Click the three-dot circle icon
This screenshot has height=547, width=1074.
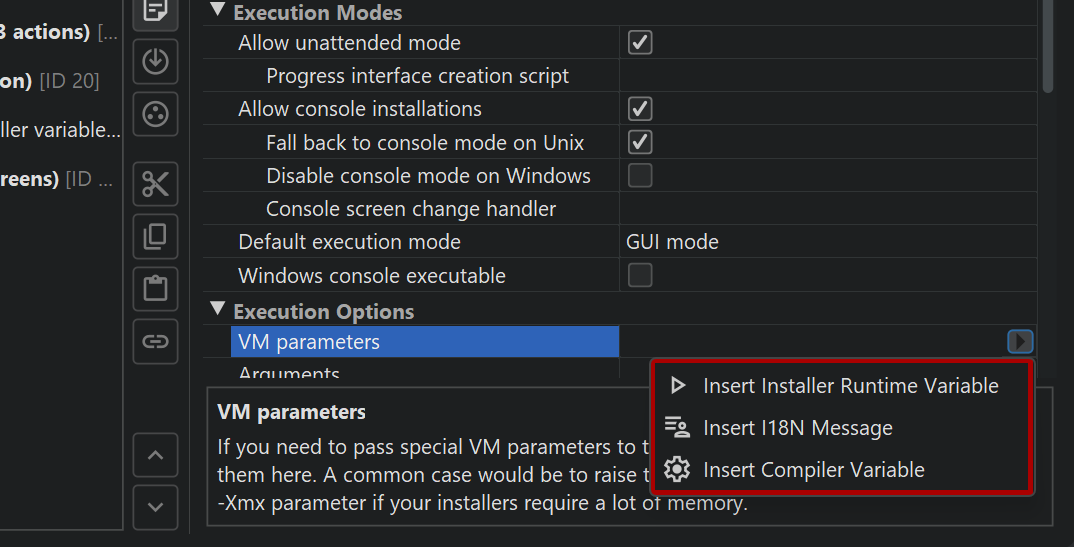click(x=155, y=113)
